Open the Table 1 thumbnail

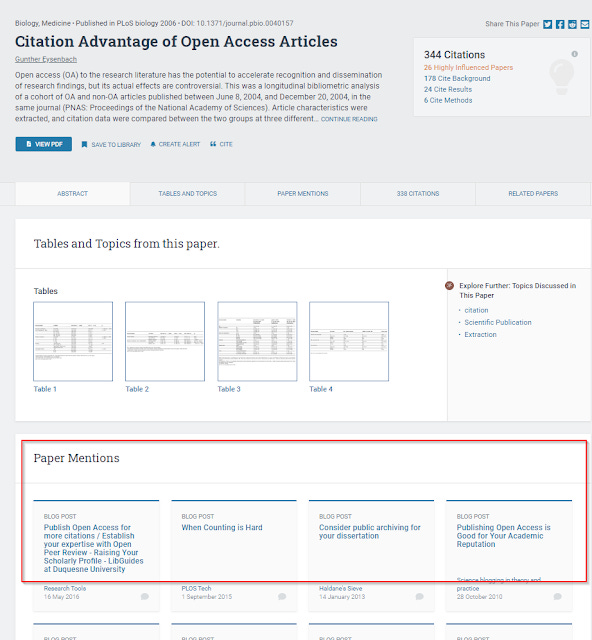click(73, 341)
